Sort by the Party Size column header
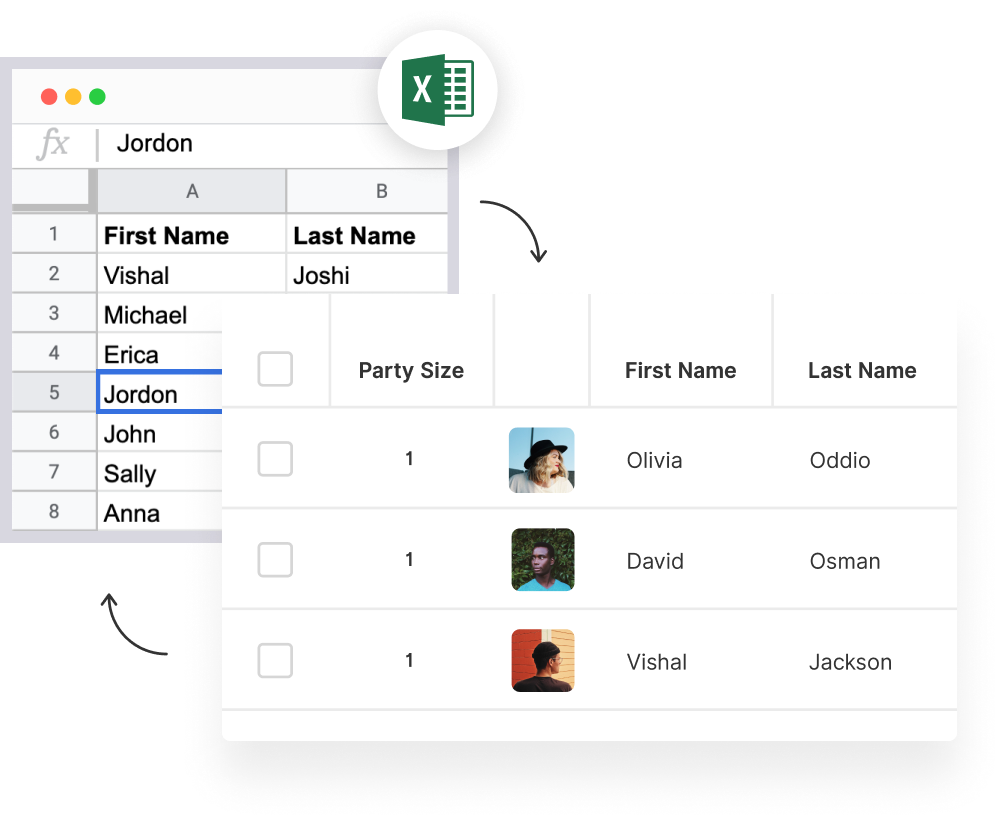 [411, 370]
